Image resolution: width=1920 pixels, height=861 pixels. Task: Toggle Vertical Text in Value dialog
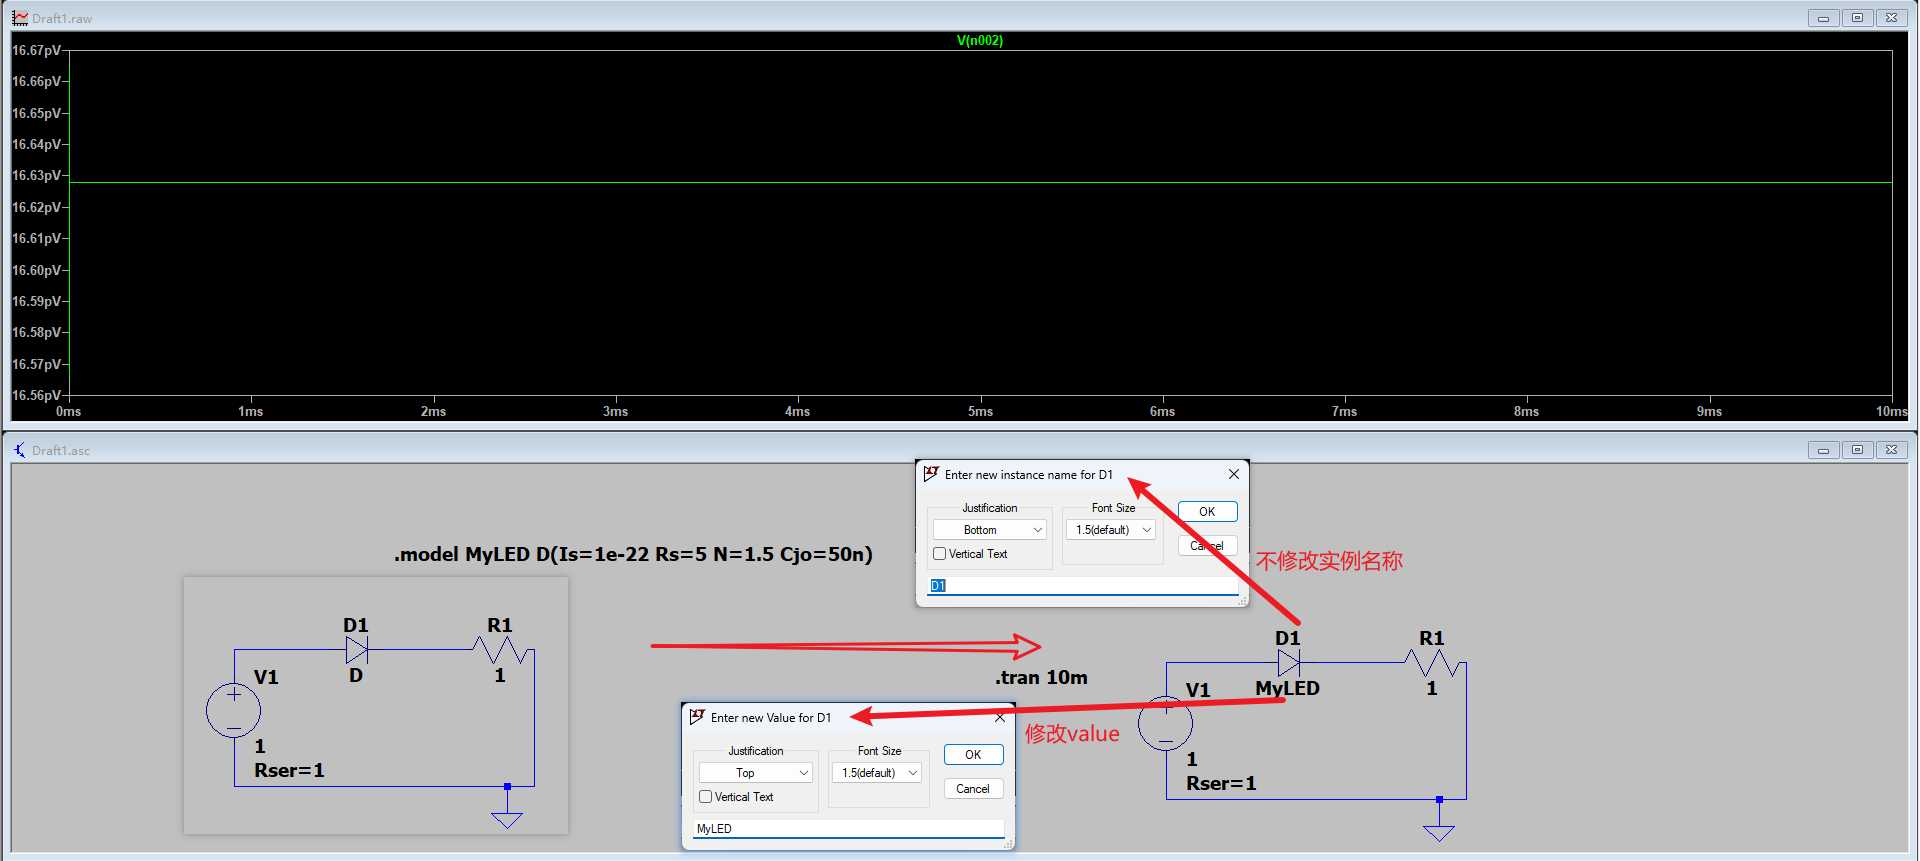[x=706, y=797]
